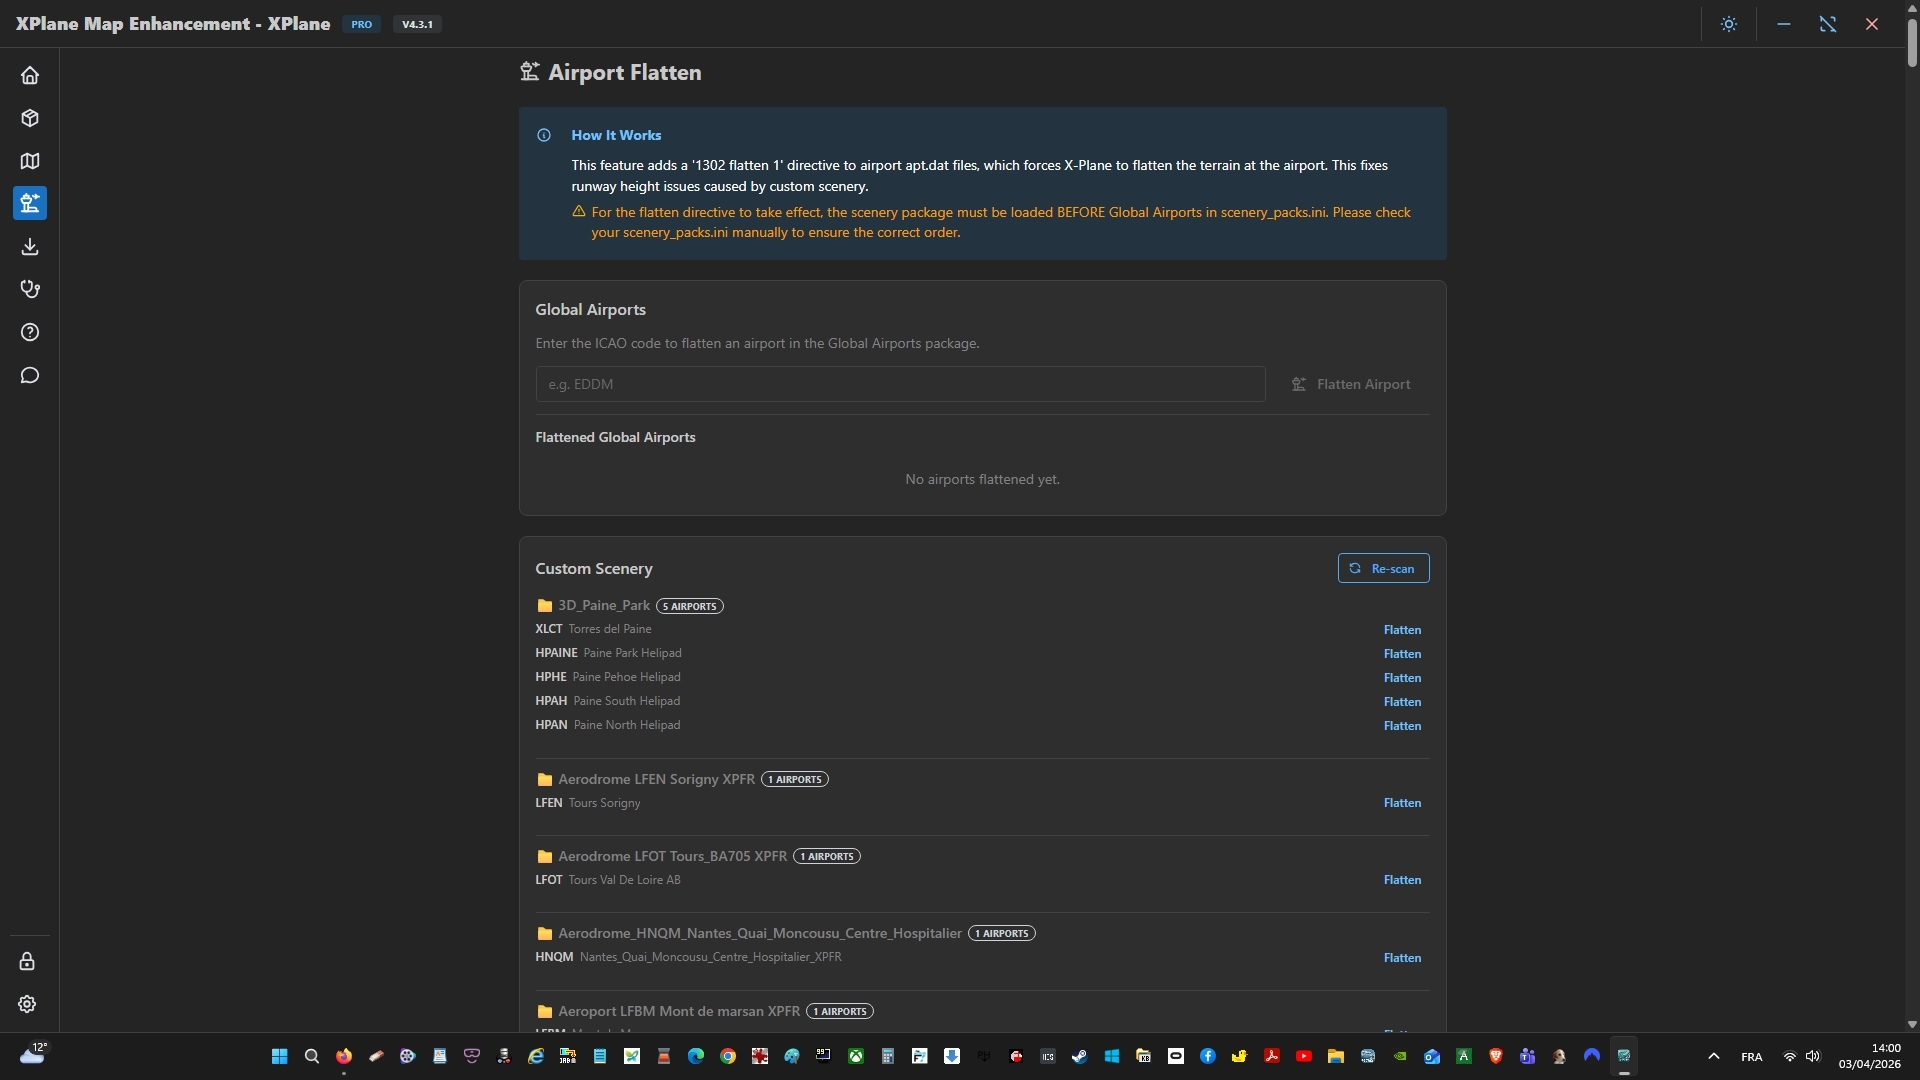Select the 3D_Paine_Park scenery folder
The width and height of the screenshot is (1920, 1080).
pos(603,606)
